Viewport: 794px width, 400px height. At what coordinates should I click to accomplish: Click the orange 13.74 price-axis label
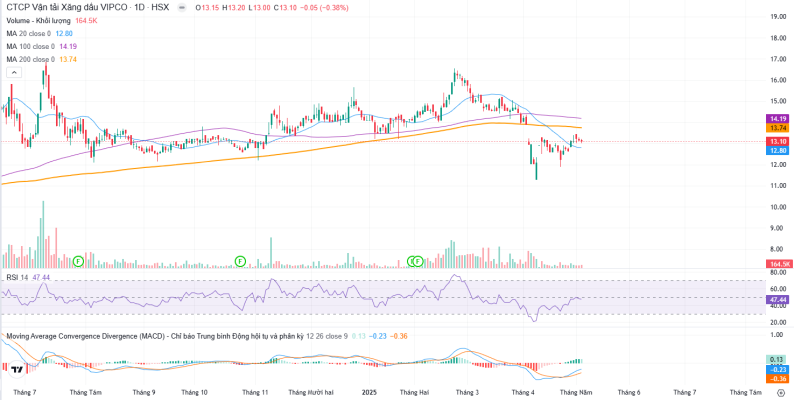point(777,129)
